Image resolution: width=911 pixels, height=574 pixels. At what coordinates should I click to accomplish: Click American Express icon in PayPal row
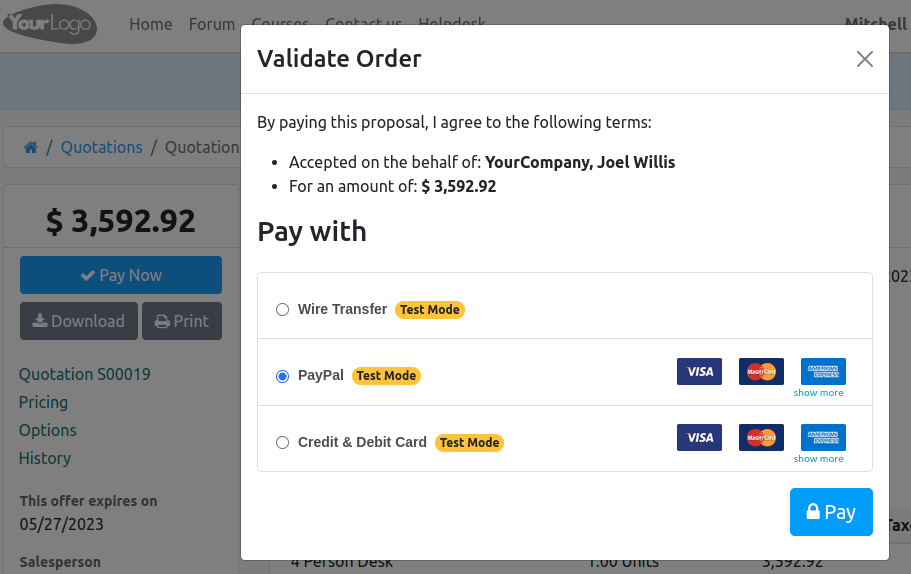(823, 371)
